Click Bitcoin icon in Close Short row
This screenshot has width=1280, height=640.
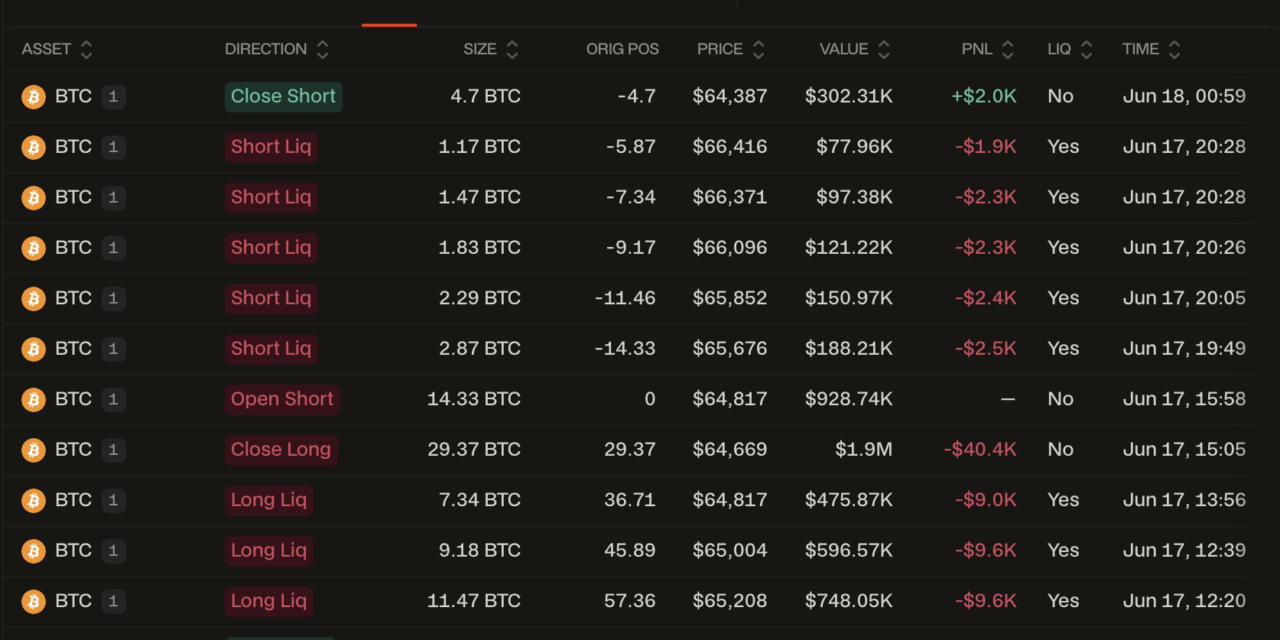34,97
